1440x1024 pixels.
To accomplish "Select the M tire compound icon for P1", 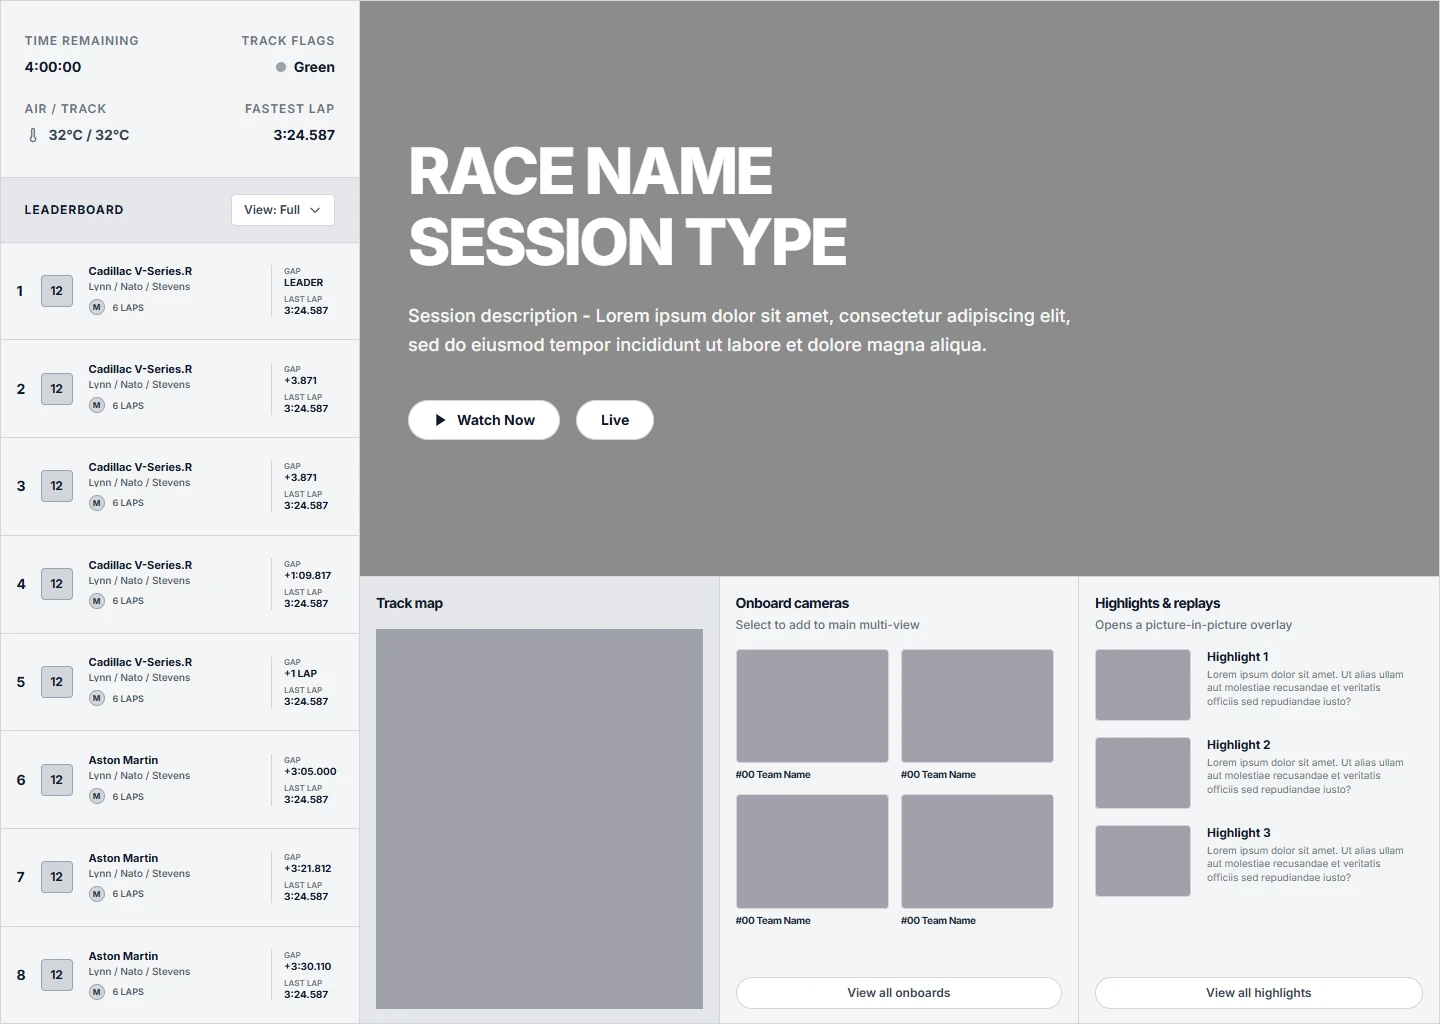I will (x=96, y=307).
